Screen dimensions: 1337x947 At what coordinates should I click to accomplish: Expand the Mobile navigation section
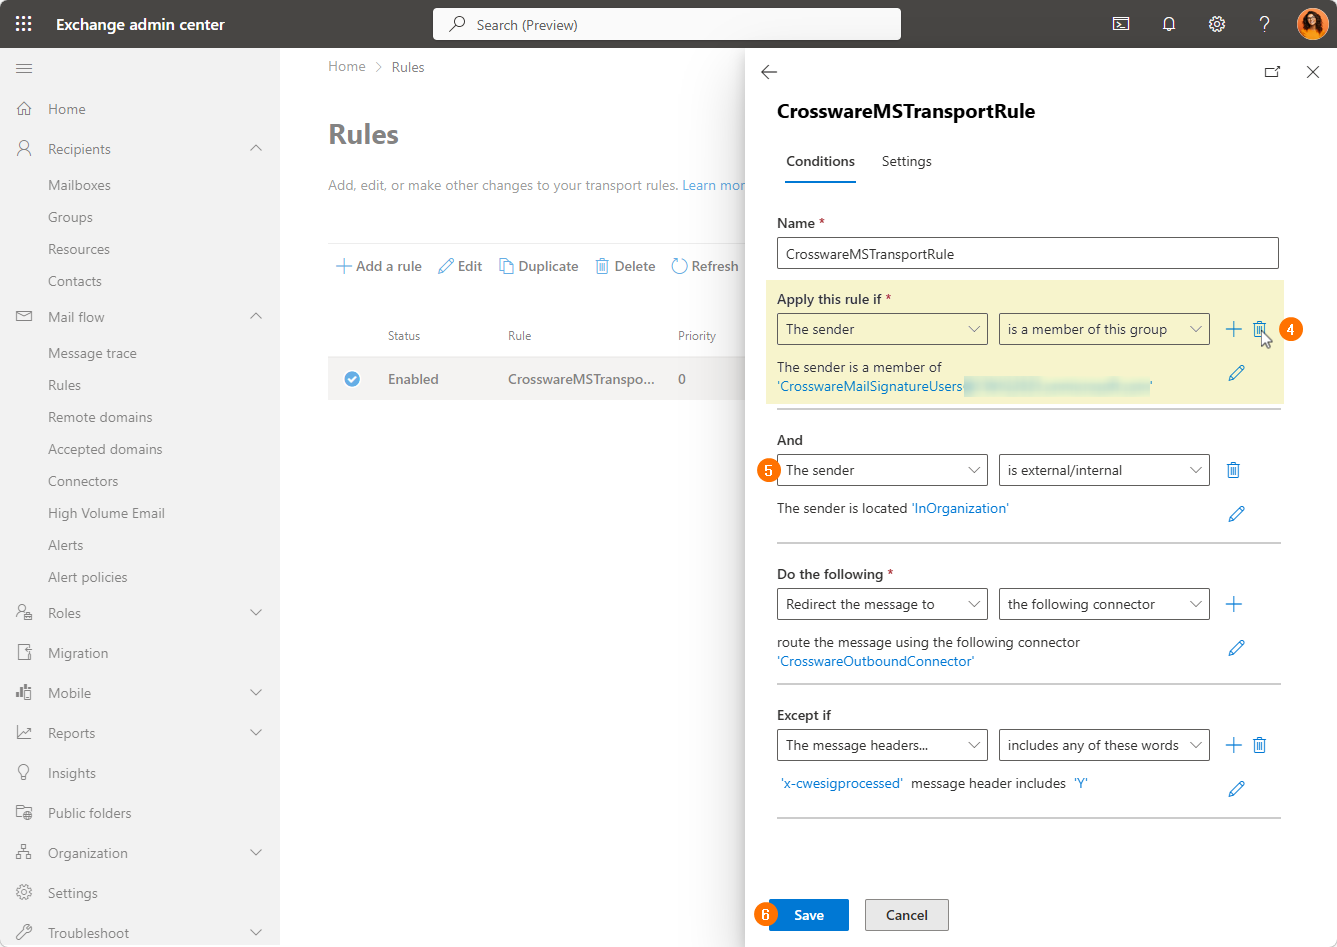pyautogui.click(x=256, y=692)
